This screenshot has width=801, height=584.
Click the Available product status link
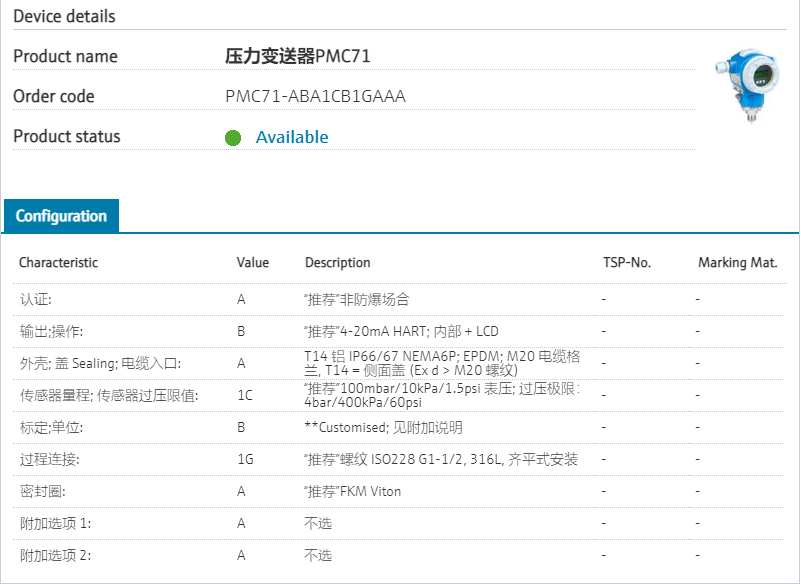(x=292, y=138)
